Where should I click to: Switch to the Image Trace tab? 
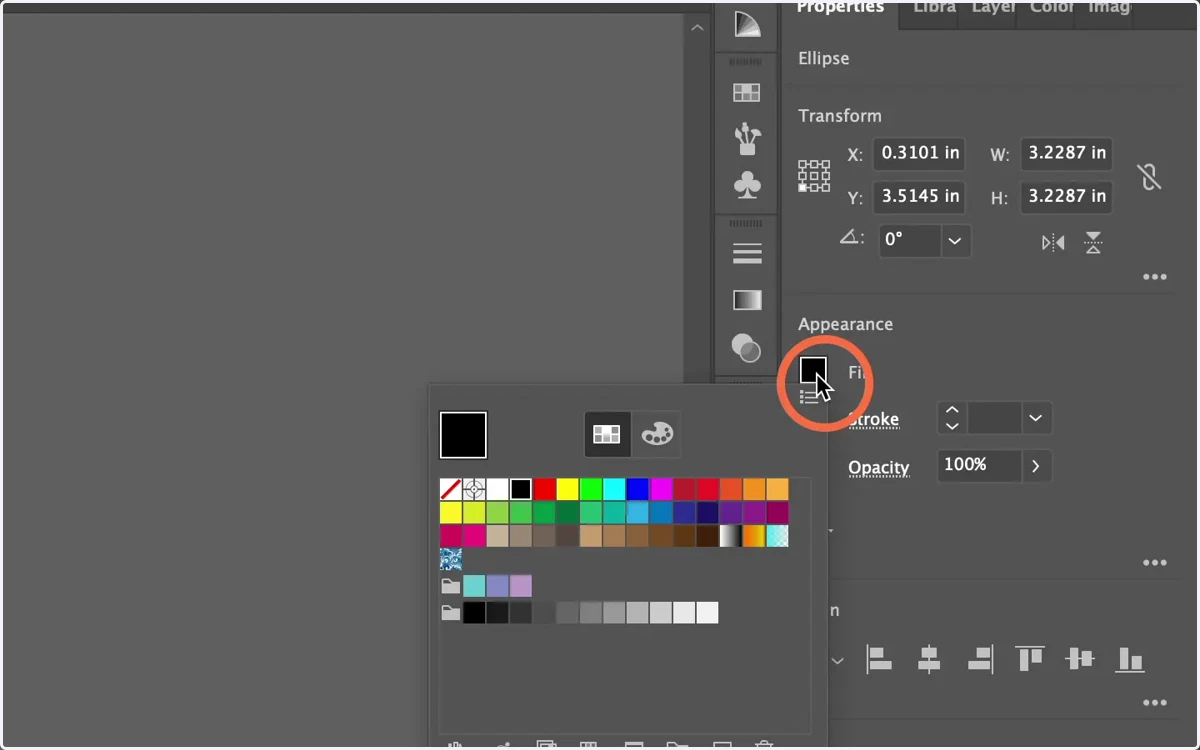[1109, 8]
